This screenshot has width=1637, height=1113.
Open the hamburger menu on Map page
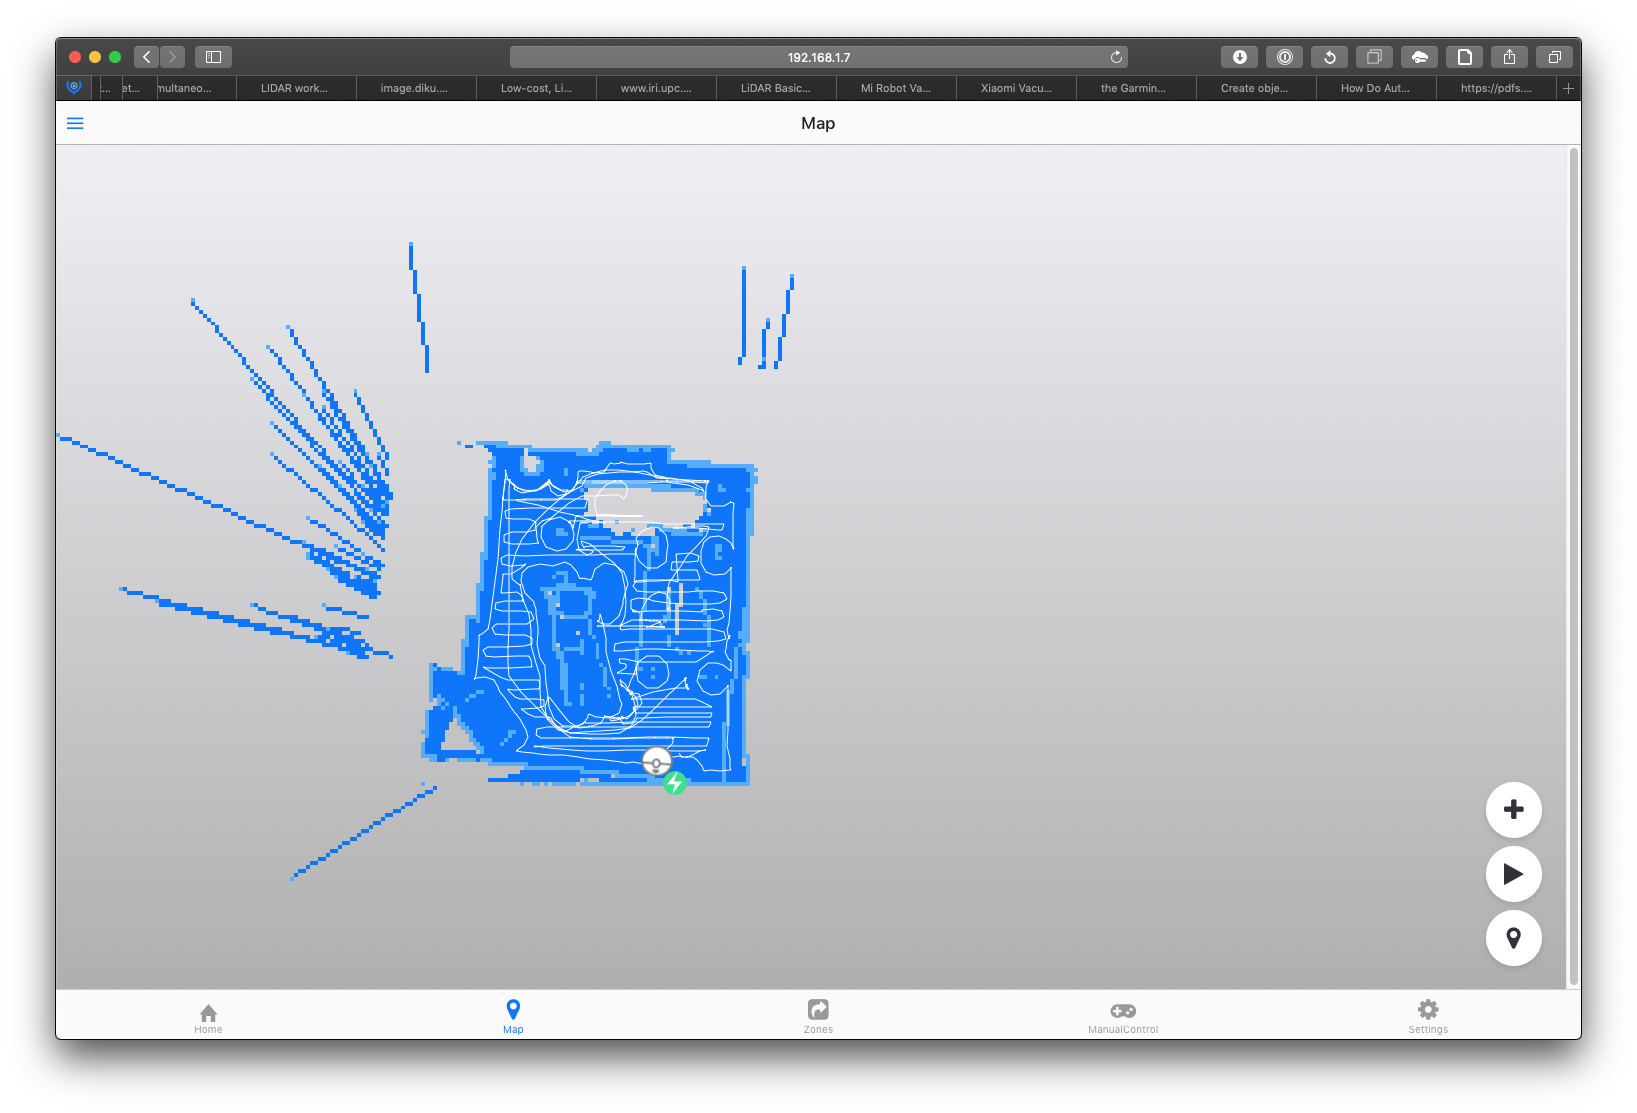(x=75, y=123)
